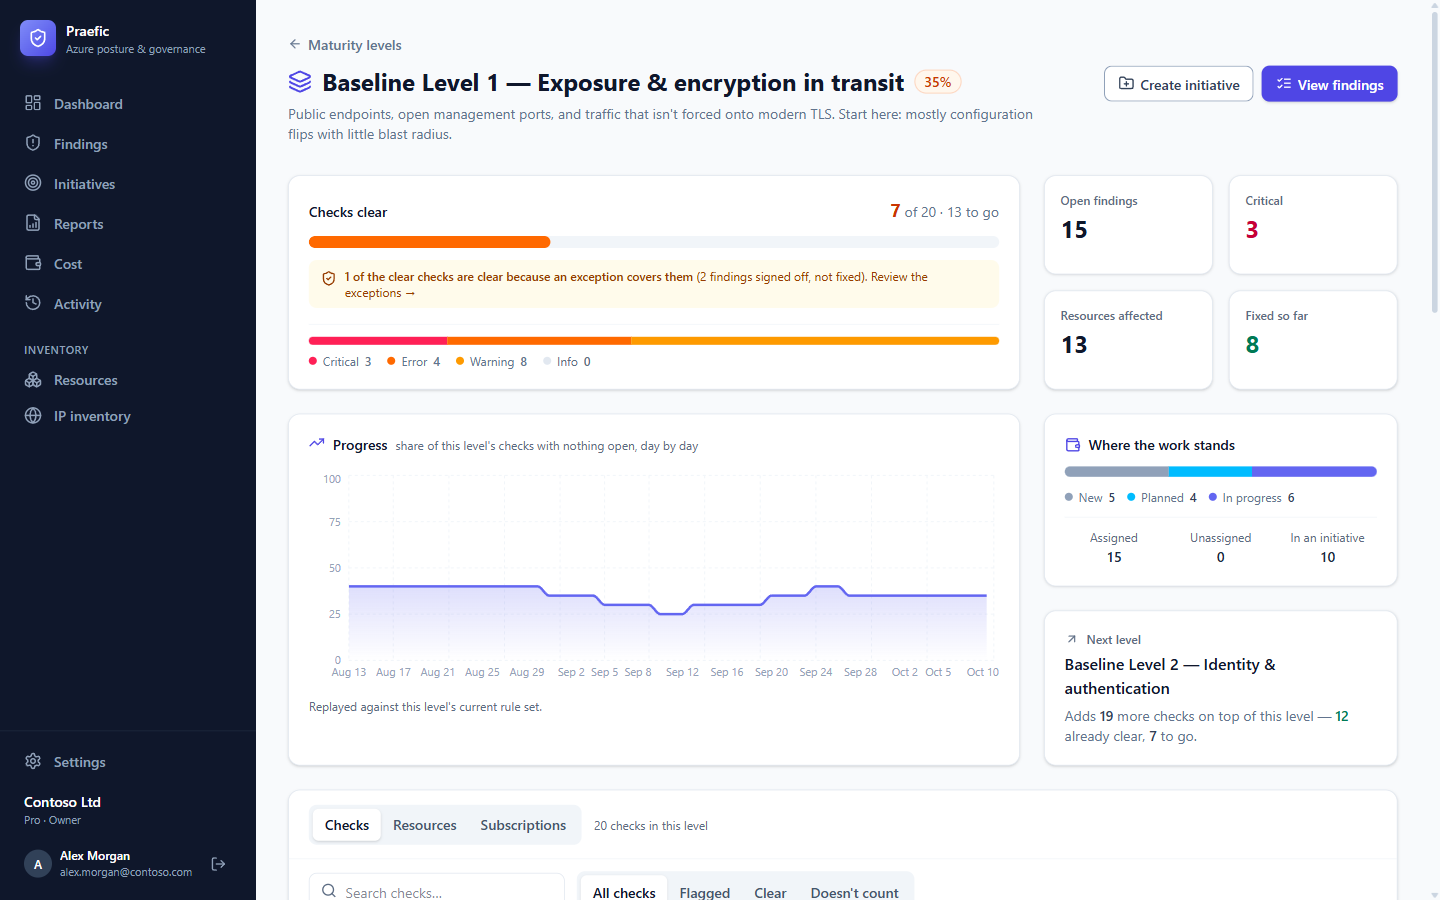Open Dashboard via its grid icon
Image resolution: width=1440 pixels, height=900 pixels.
tap(33, 103)
